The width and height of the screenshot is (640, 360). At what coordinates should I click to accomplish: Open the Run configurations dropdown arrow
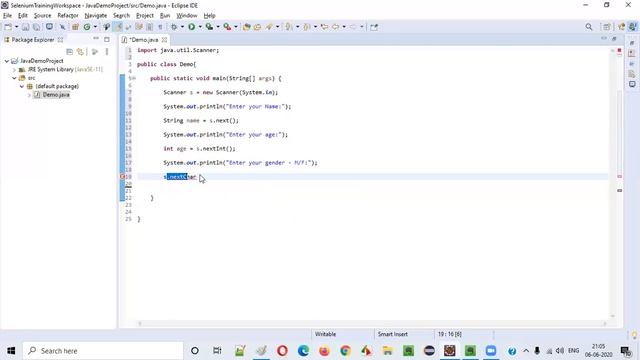coord(200,27)
